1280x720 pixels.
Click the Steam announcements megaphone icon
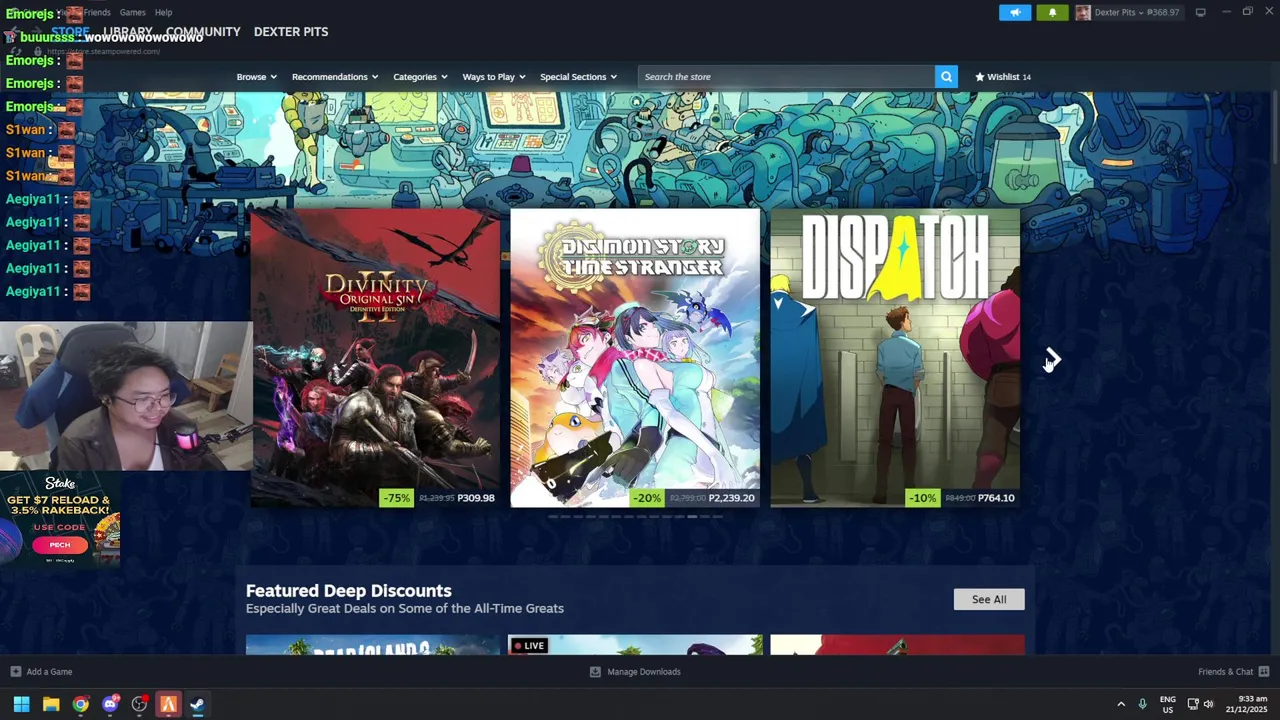coord(1014,12)
